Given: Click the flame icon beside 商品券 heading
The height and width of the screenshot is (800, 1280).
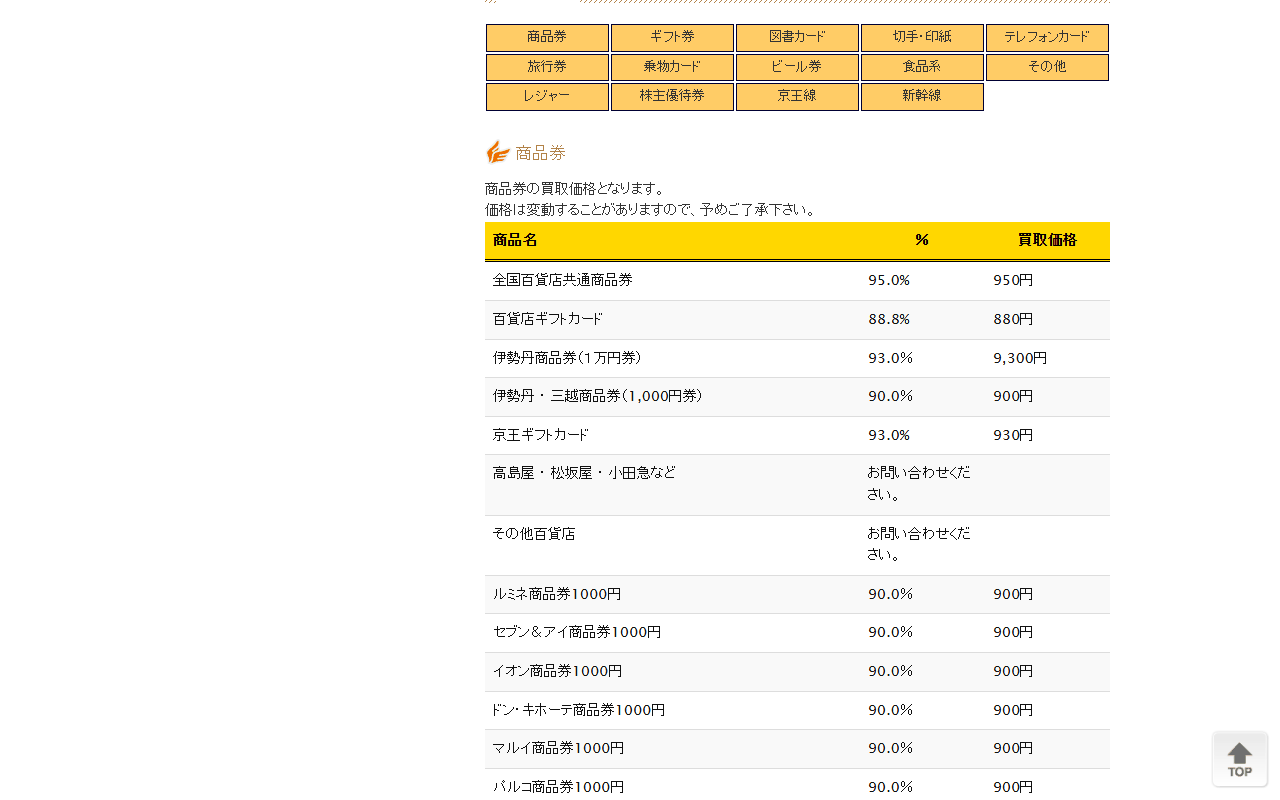Looking at the screenshot, I should coord(497,152).
